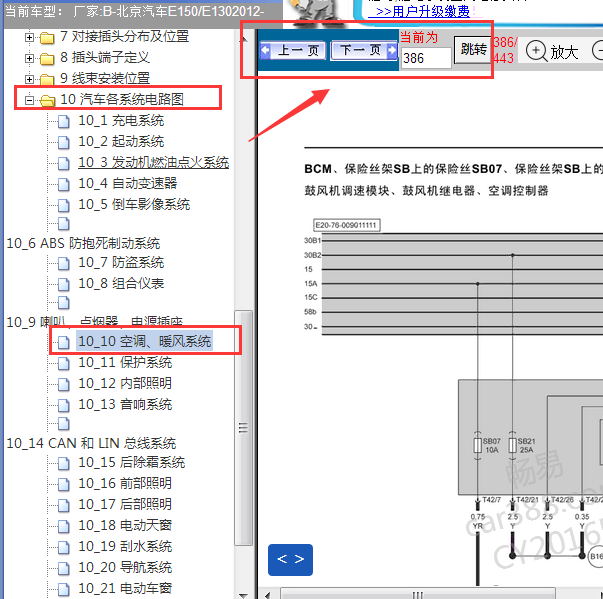Open 10_18 电动天窗 page

[x=125, y=525]
